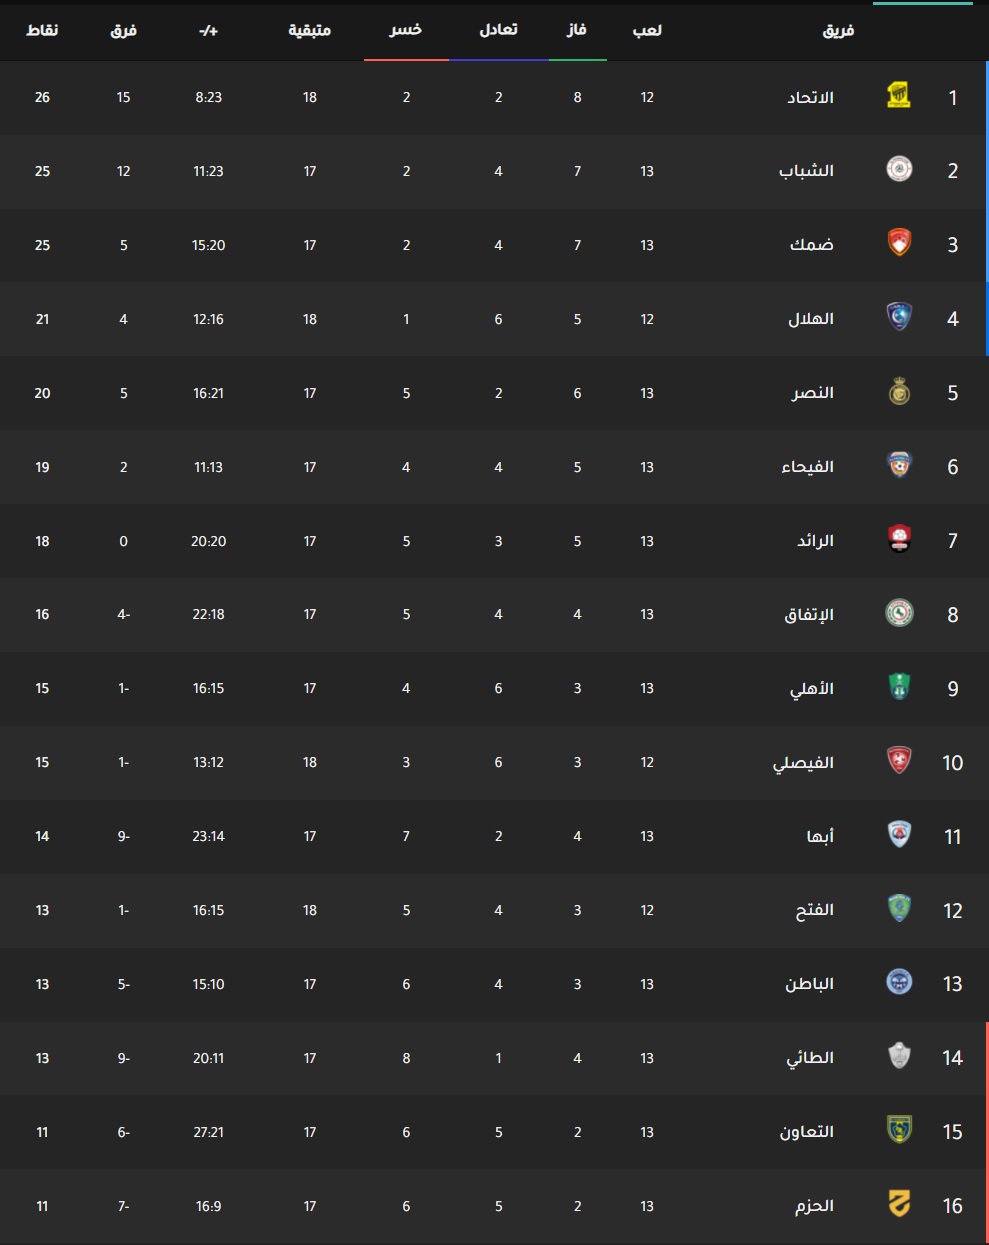Click the الهلال club logo
989x1245 pixels.
899,318
